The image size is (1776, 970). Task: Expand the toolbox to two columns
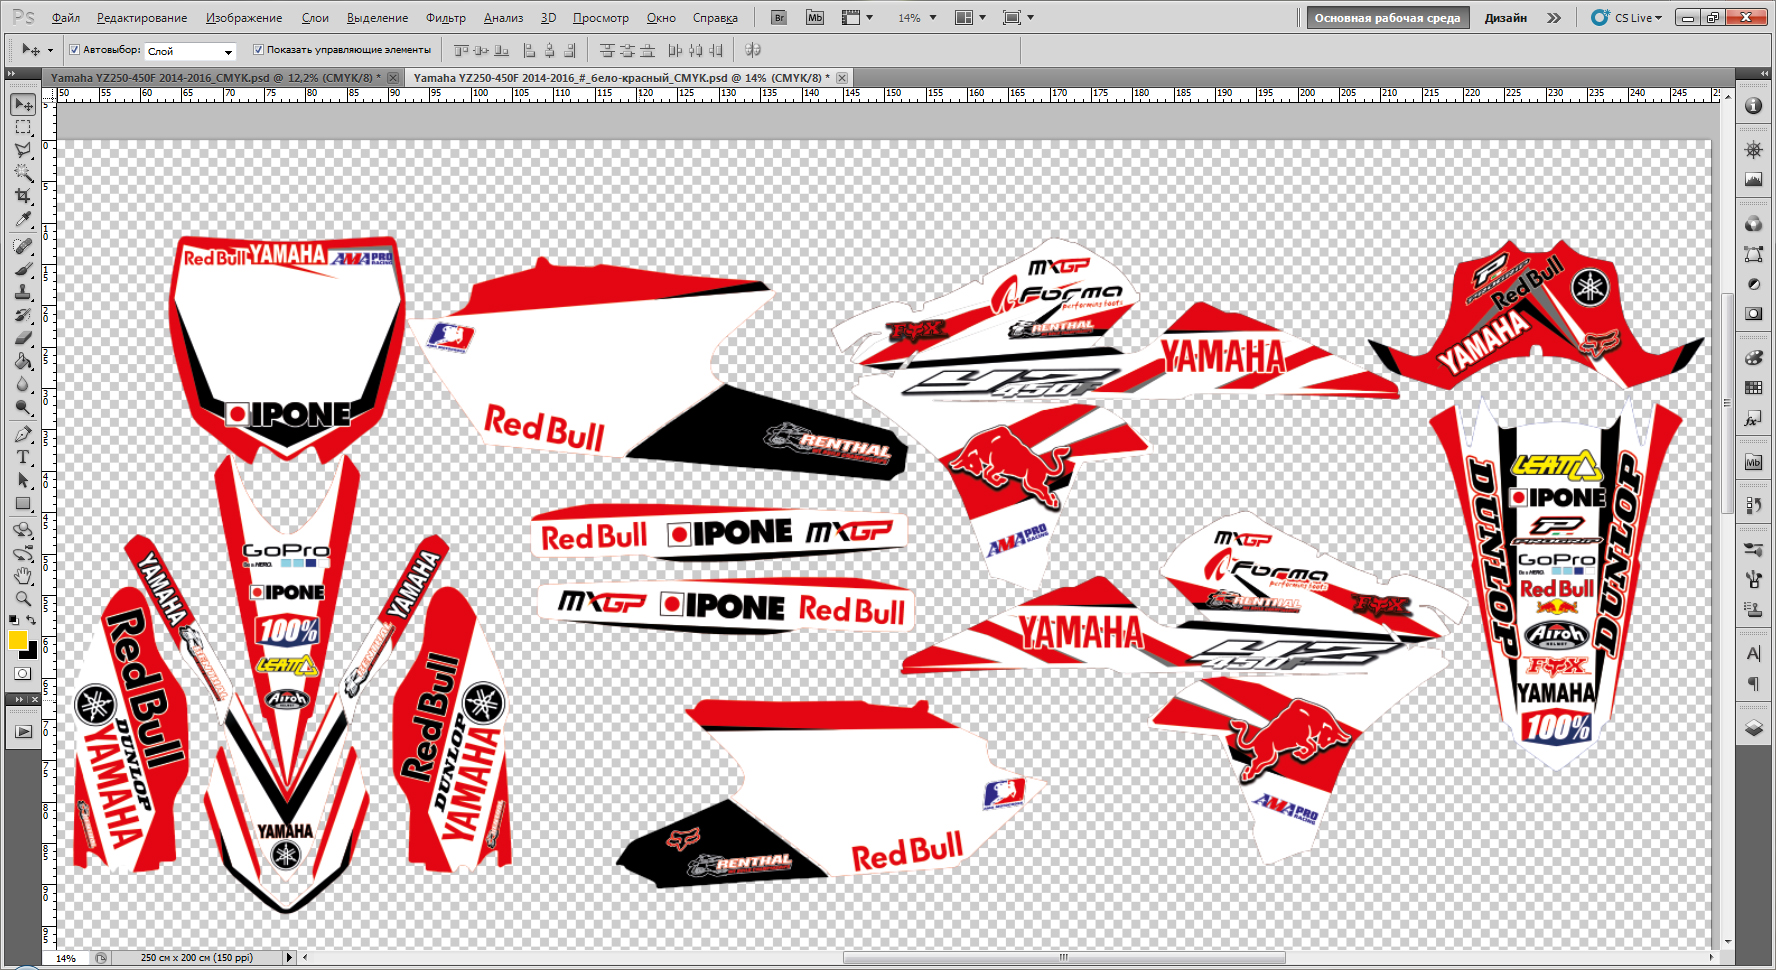(x=11, y=74)
